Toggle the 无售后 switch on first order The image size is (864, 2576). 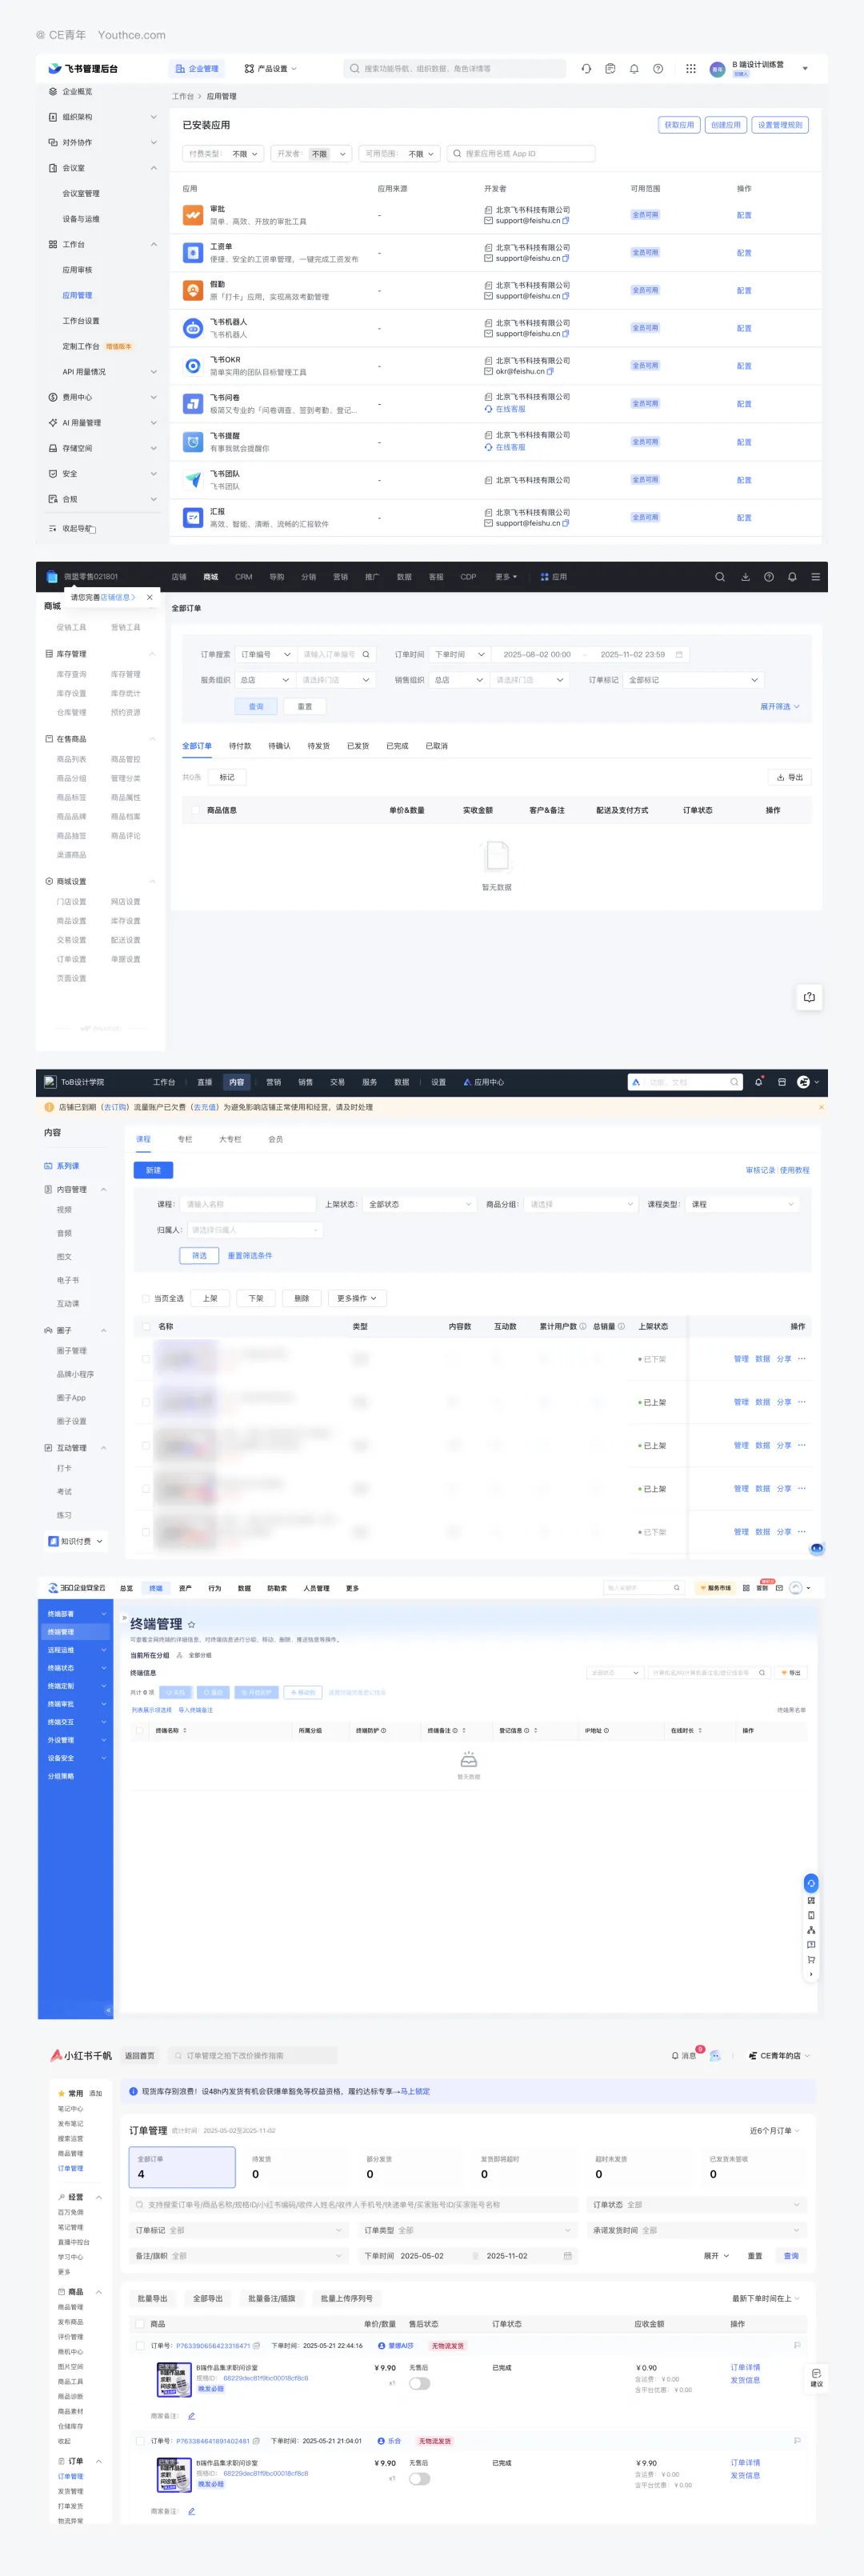click(x=419, y=2383)
